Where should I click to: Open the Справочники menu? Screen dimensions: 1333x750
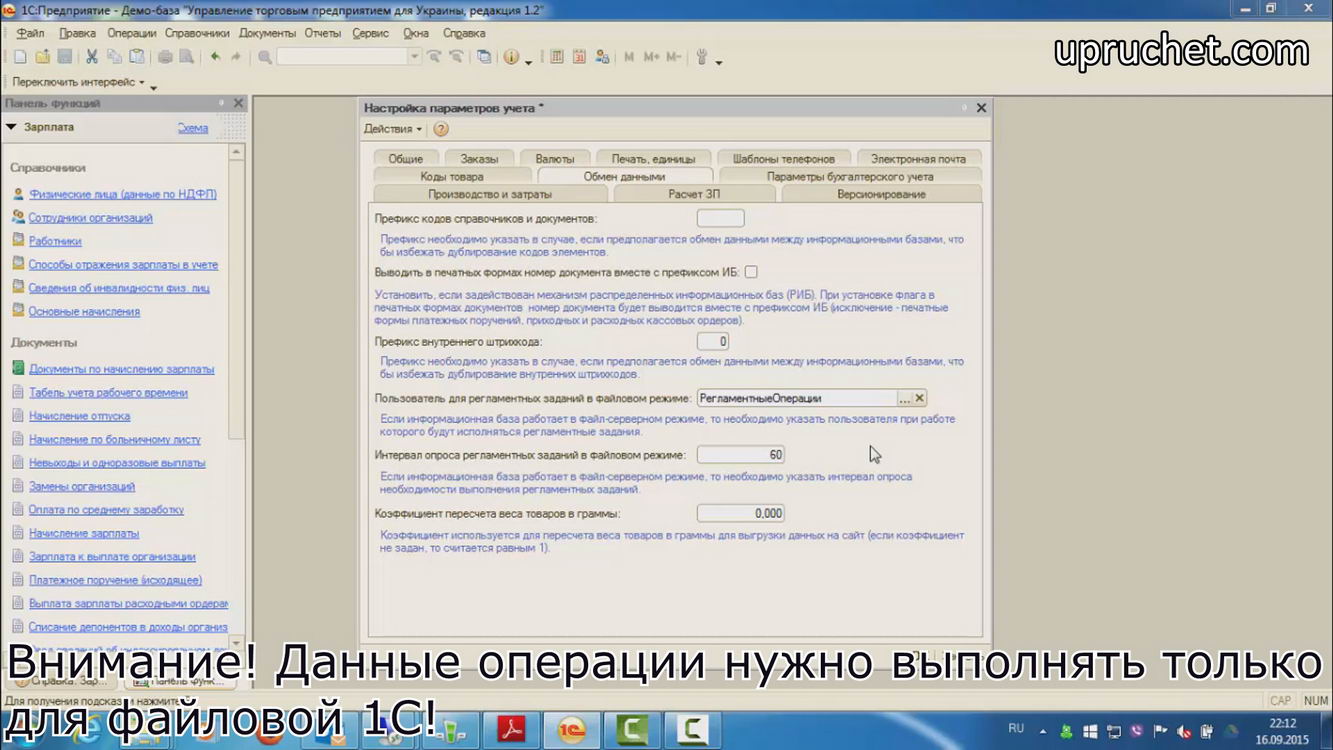[x=197, y=33]
